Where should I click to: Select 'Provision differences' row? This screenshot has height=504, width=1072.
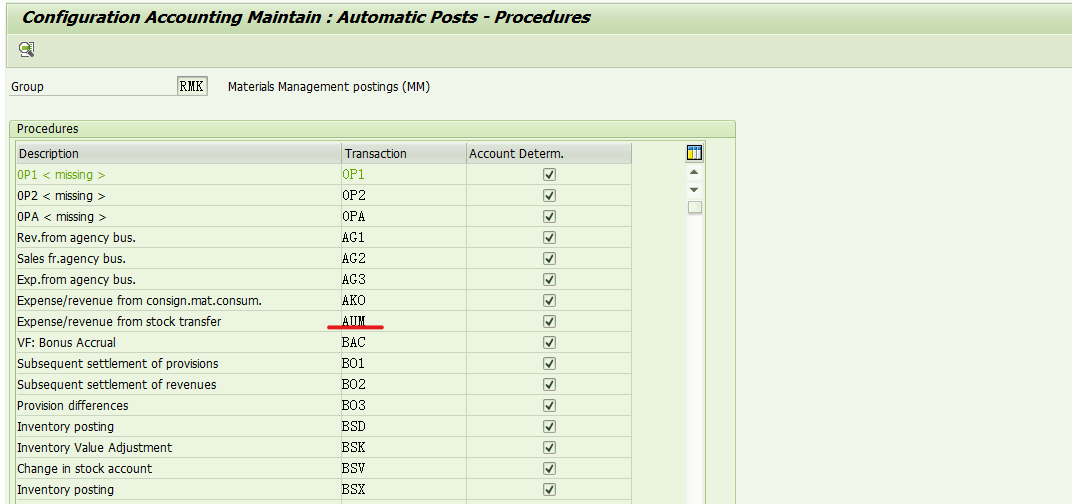[x=178, y=406]
